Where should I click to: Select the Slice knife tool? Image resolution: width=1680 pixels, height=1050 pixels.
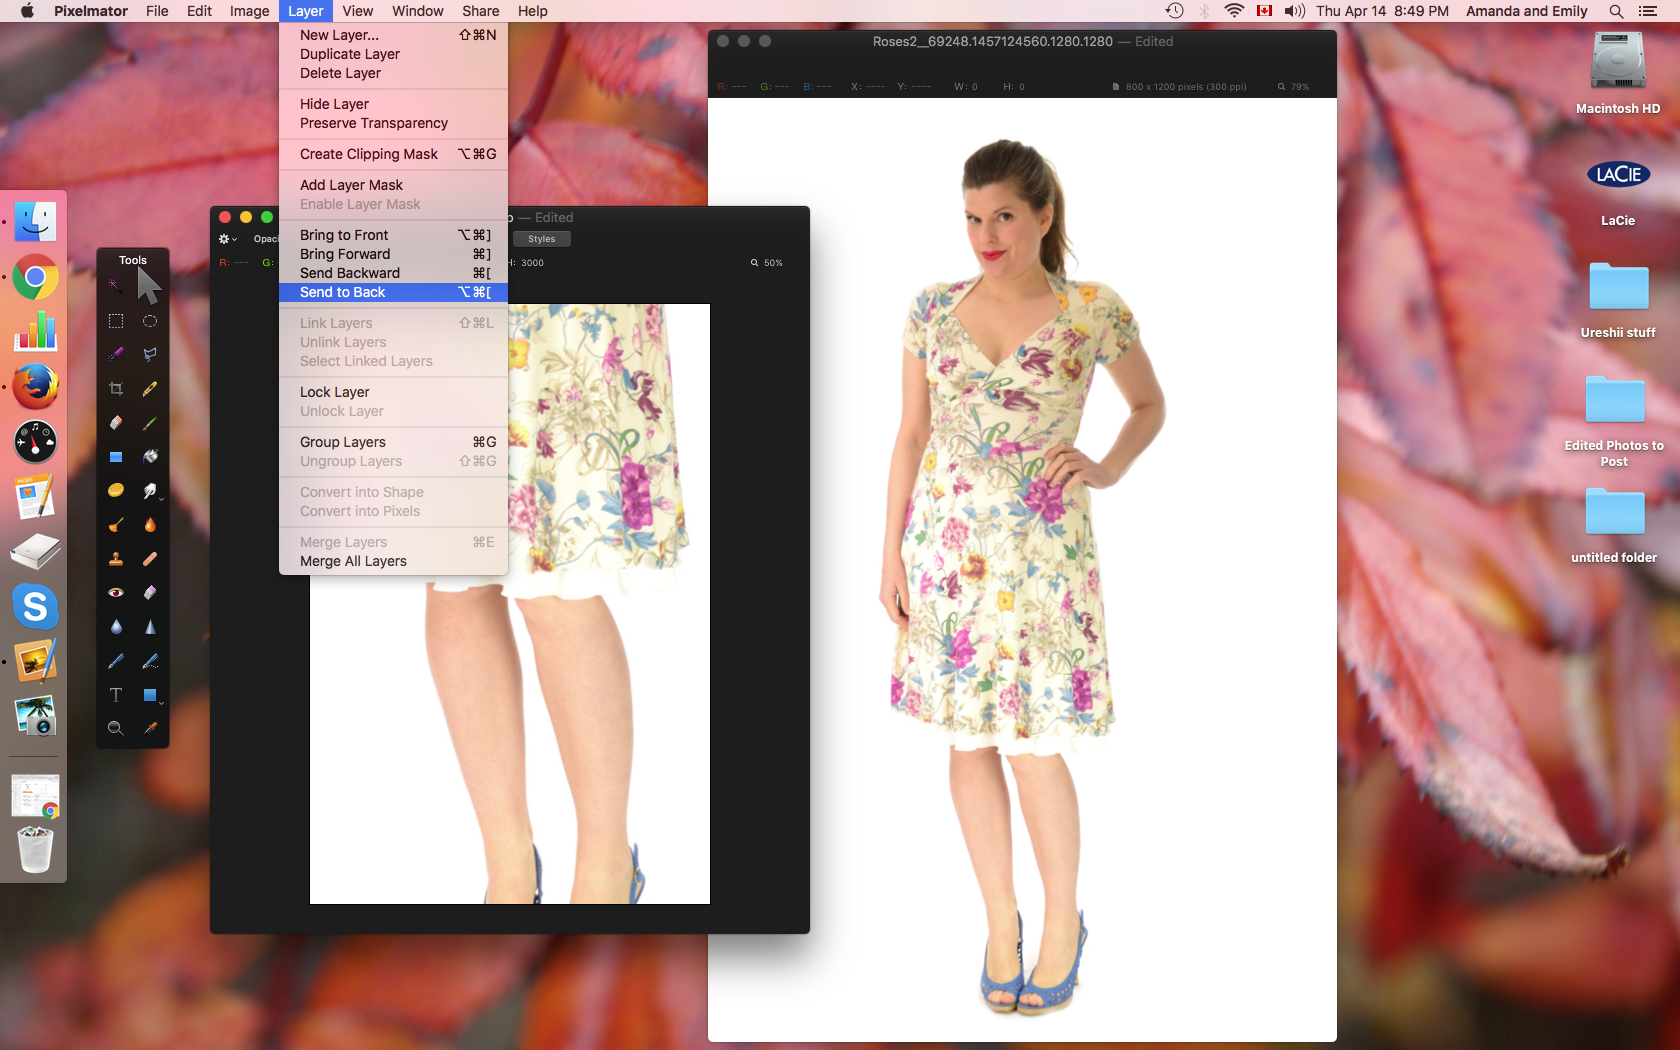[150, 389]
